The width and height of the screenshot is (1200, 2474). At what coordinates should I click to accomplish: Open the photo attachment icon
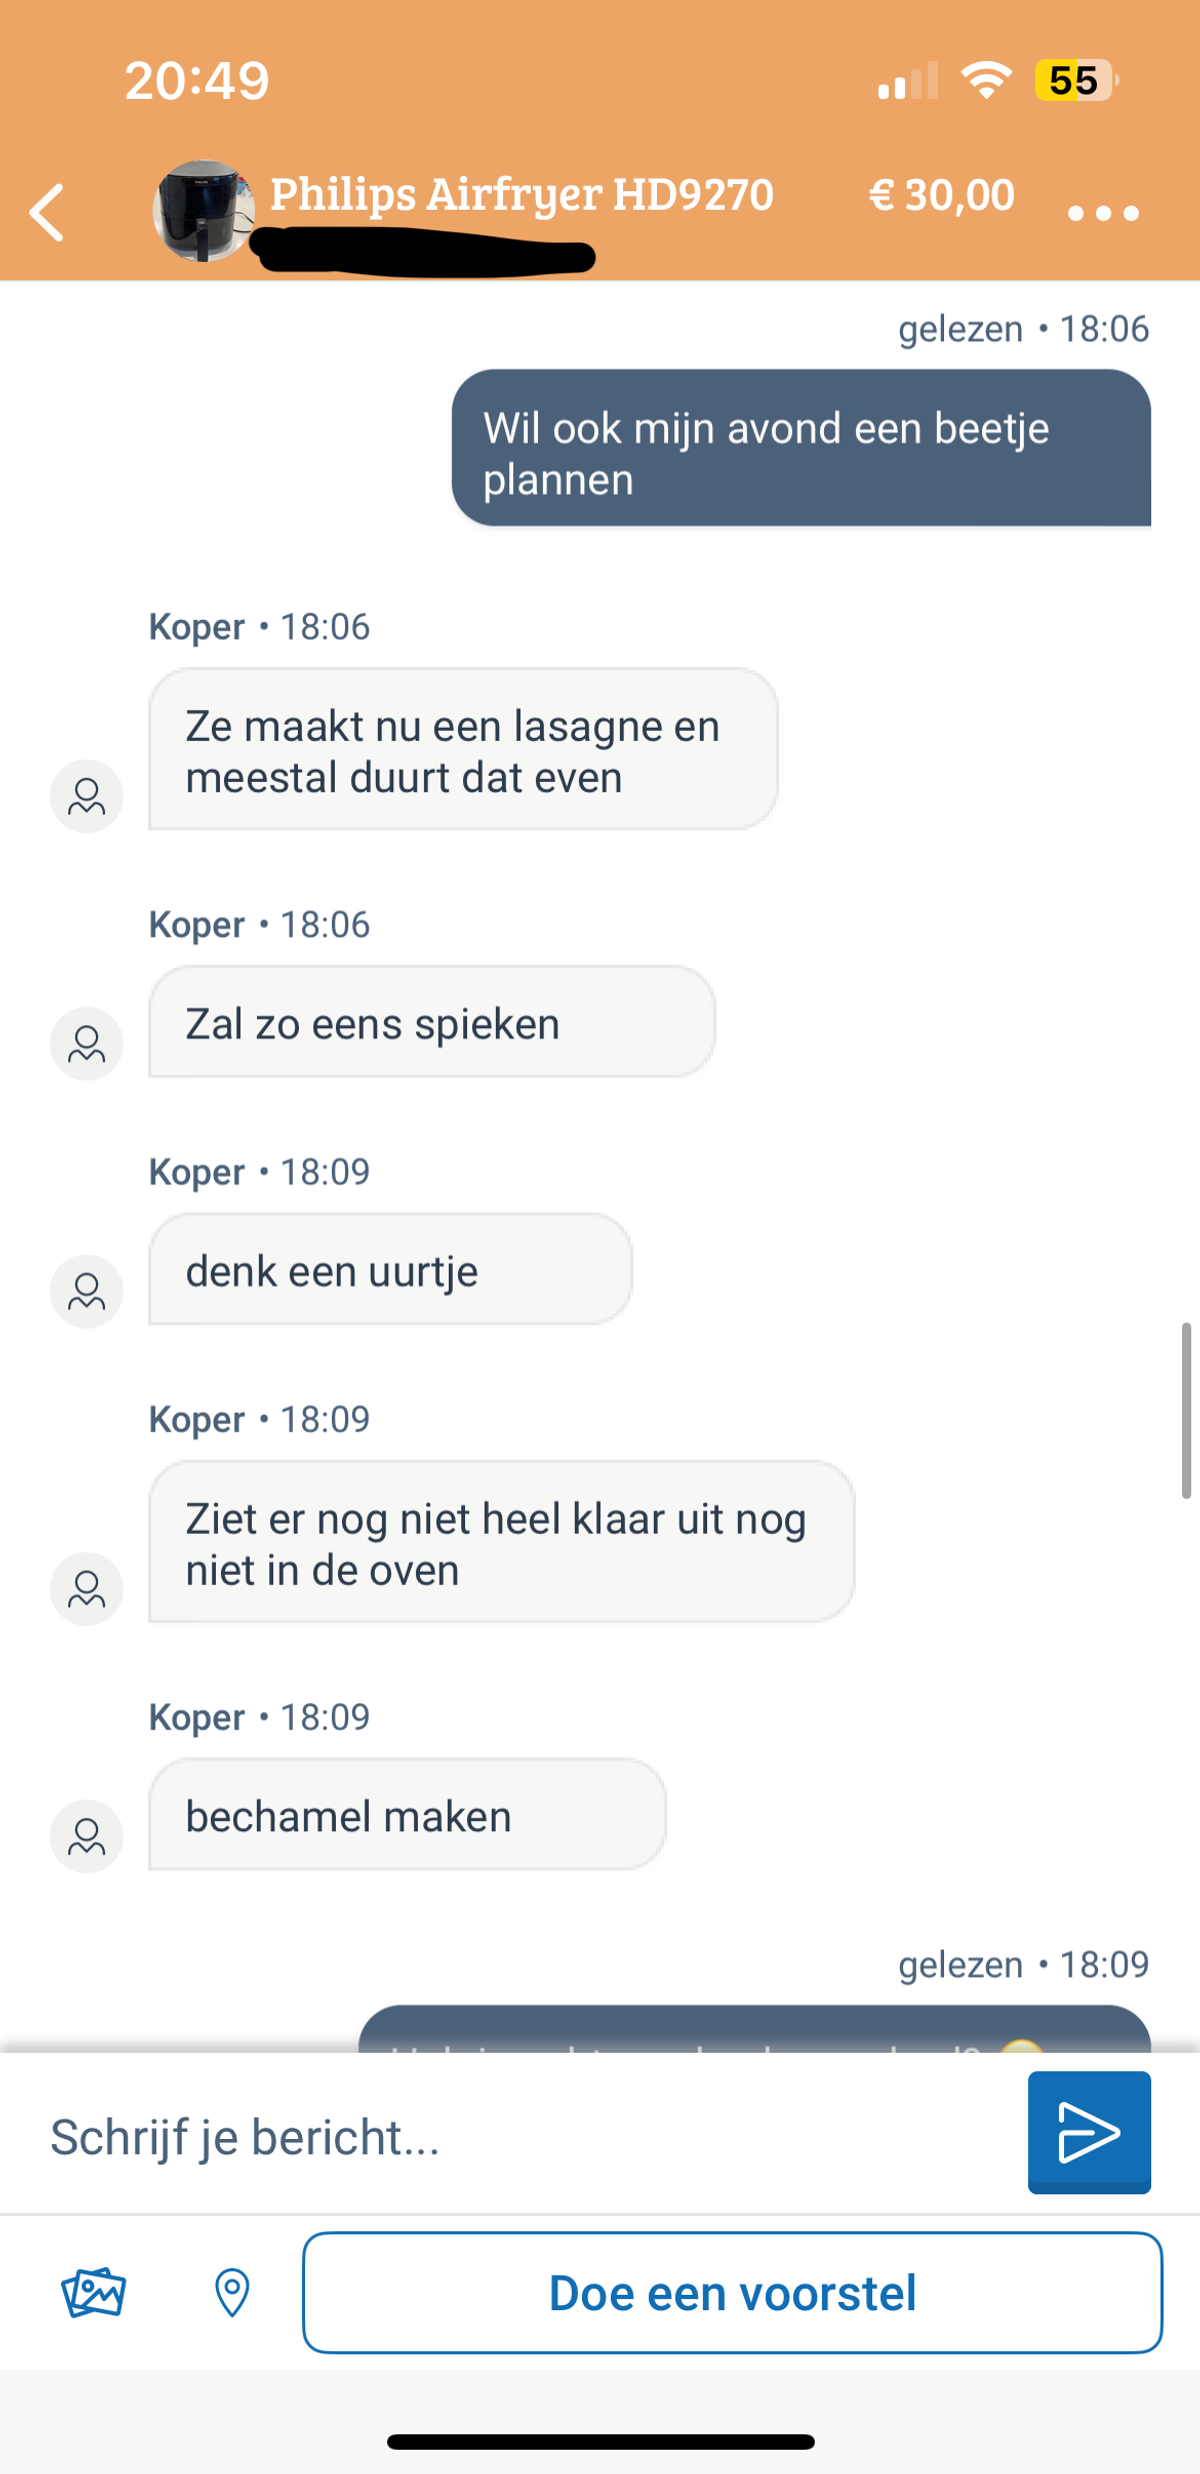point(94,2292)
